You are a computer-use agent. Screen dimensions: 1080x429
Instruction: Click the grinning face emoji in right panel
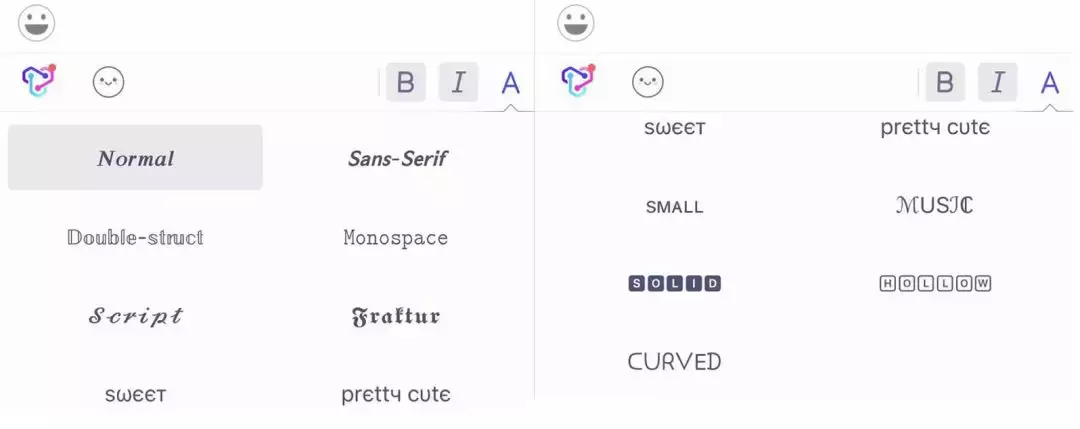(576, 23)
